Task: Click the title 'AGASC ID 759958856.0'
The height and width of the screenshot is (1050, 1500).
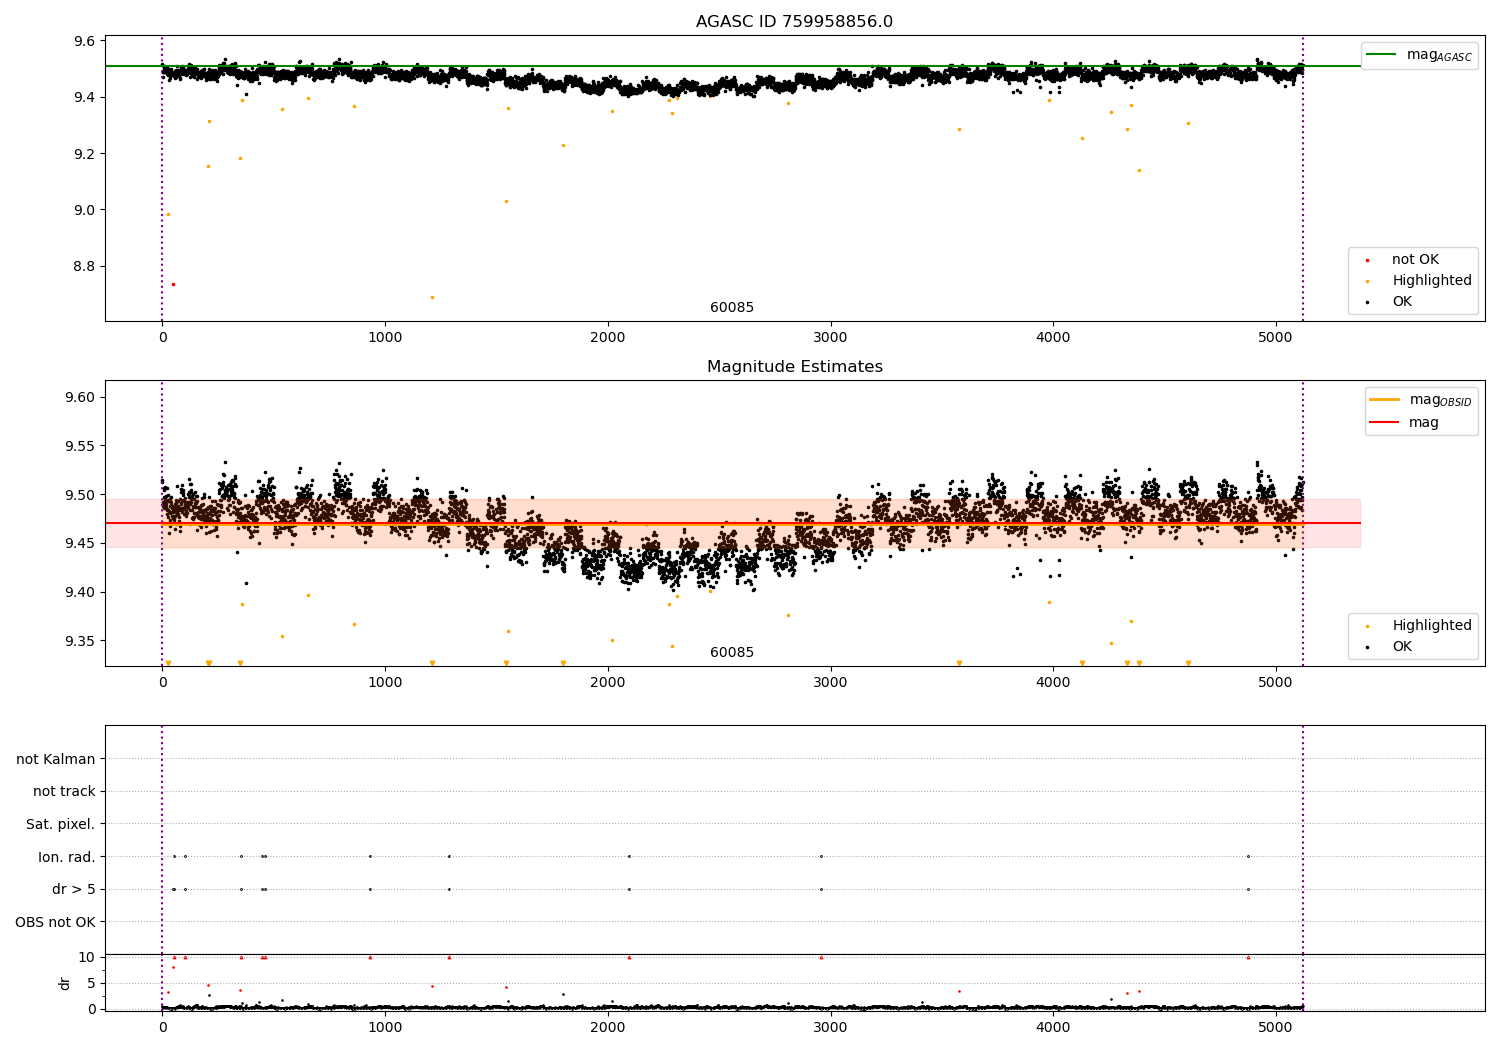Action: click(x=794, y=22)
